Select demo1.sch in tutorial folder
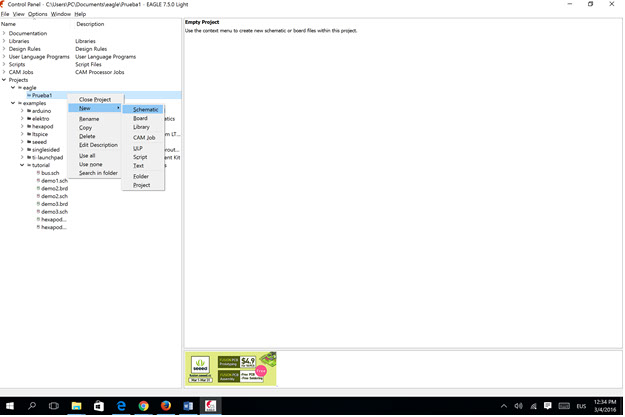This screenshot has height=417, width=625. pos(54,181)
